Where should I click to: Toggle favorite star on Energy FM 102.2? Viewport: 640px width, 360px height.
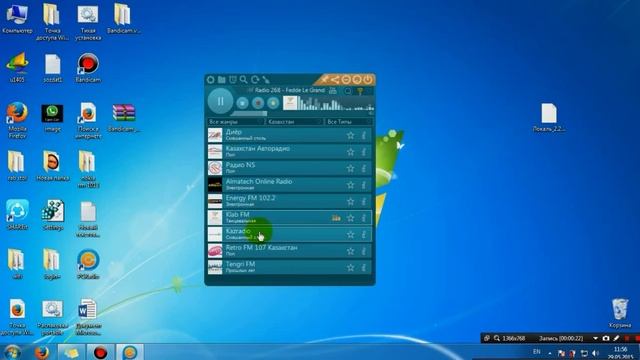click(351, 201)
